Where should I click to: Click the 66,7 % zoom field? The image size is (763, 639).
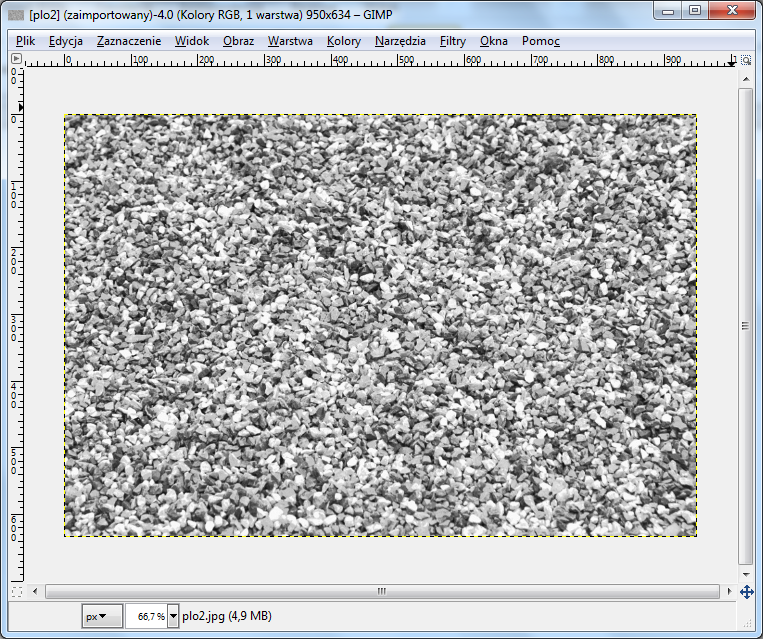click(146, 616)
